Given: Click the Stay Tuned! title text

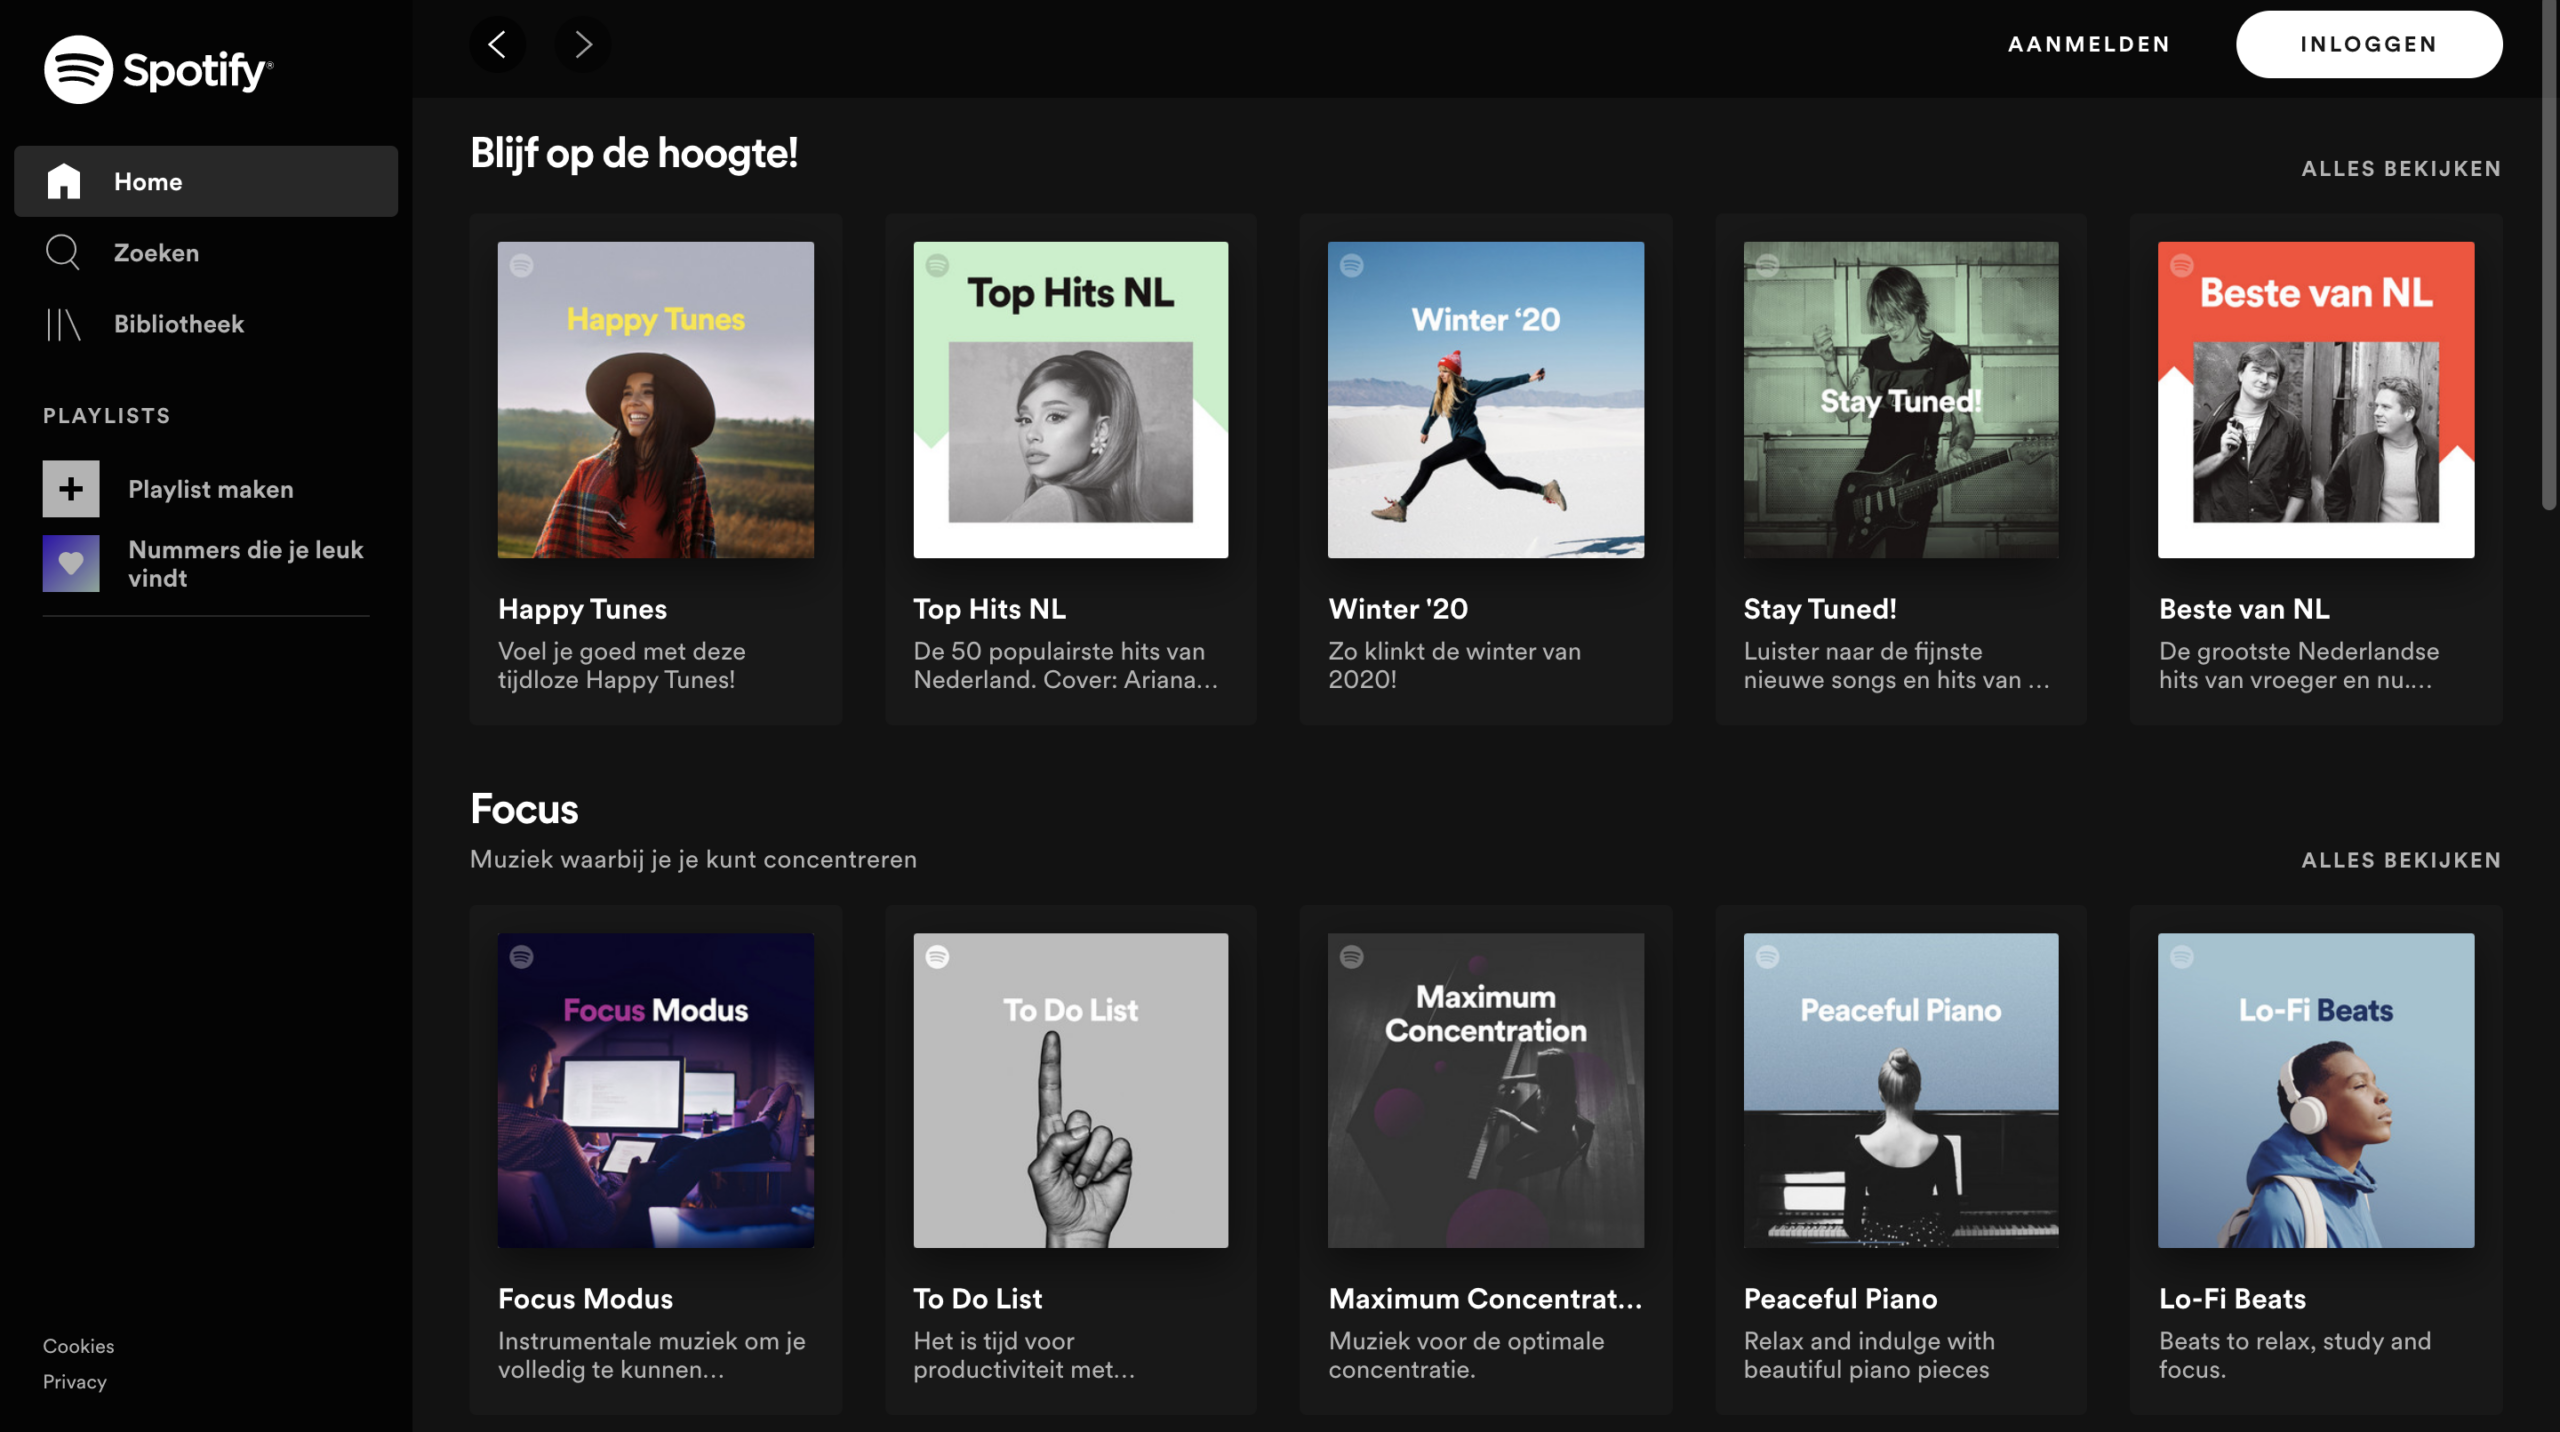Looking at the screenshot, I should (x=1820, y=609).
